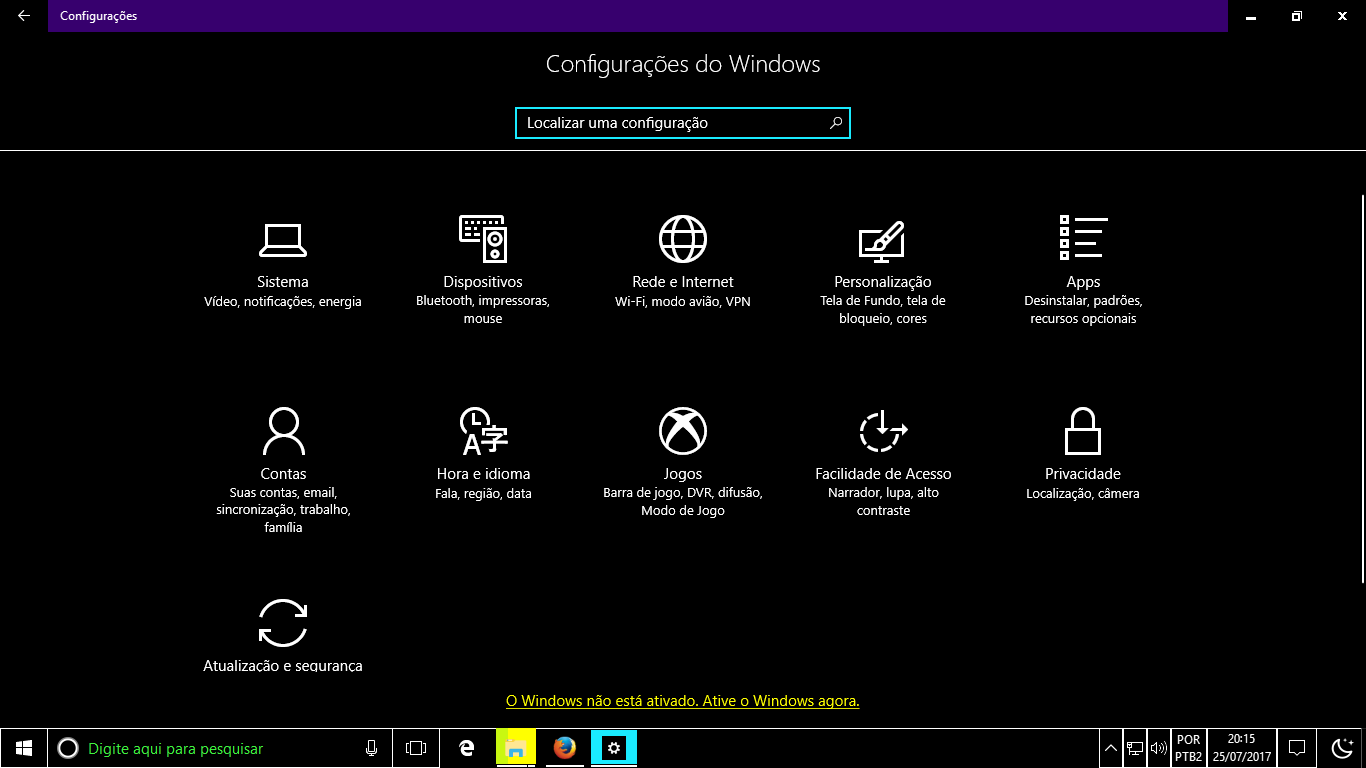Click the Dispositivos label
Image resolution: width=1366 pixels, height=768 pixels.
pyautogui.click(x=483, y=282)
